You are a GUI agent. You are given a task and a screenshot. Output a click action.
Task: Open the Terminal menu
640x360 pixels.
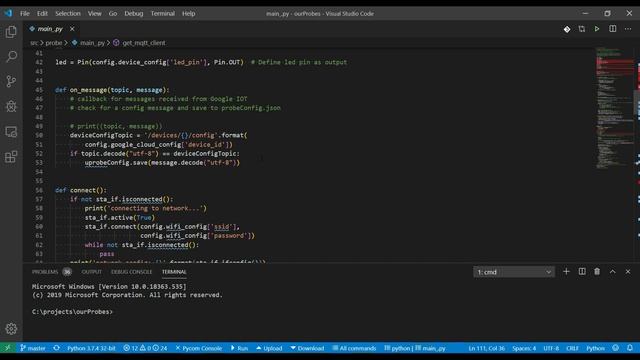[162, 13]
